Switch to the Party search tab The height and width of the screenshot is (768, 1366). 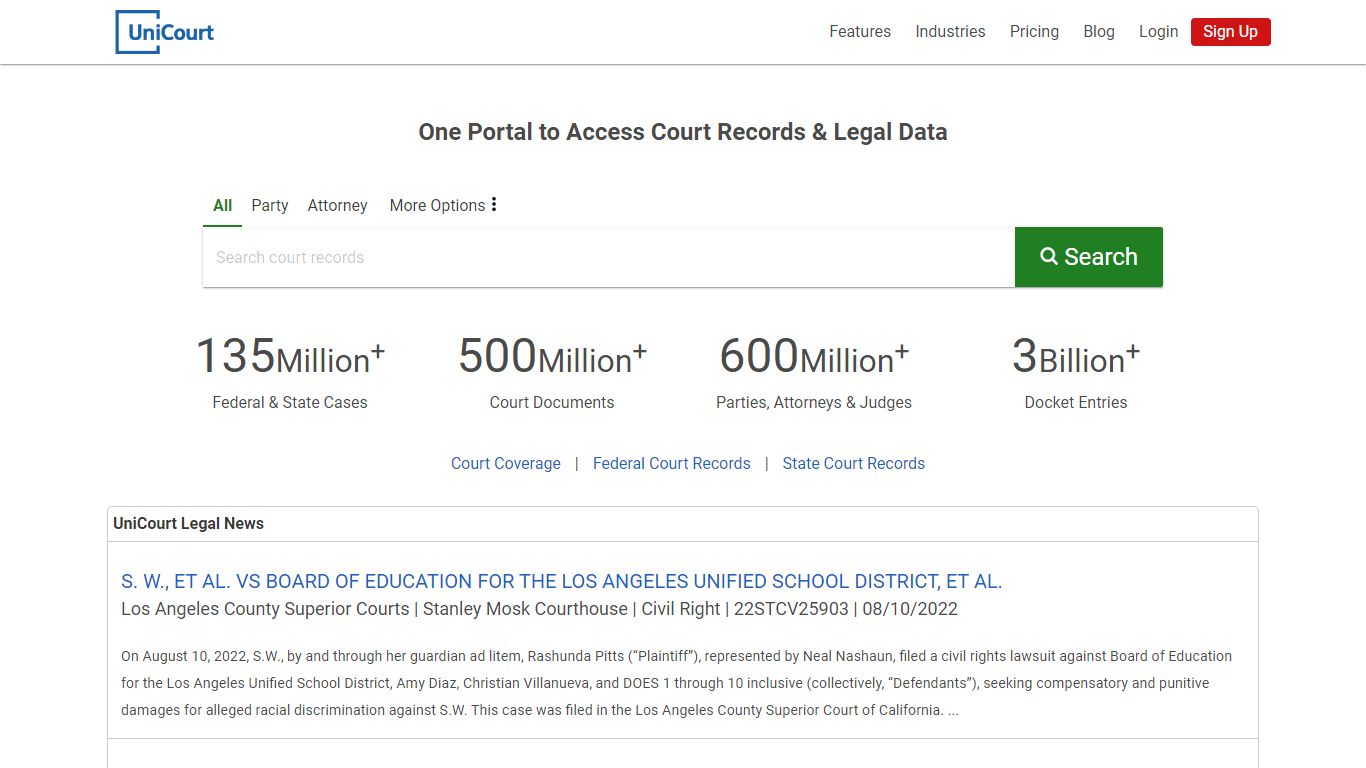click(270, 205)
